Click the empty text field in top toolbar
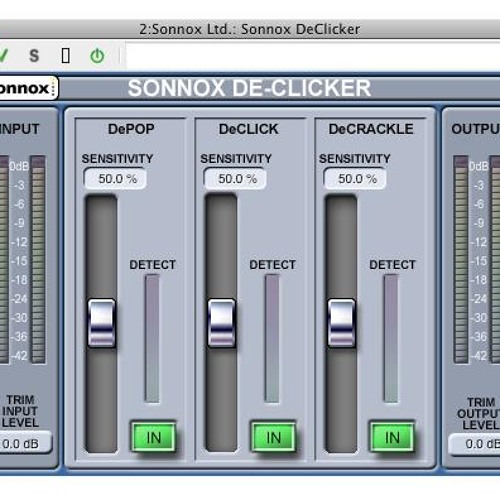 pyautogui.click(x=313, y=56)
